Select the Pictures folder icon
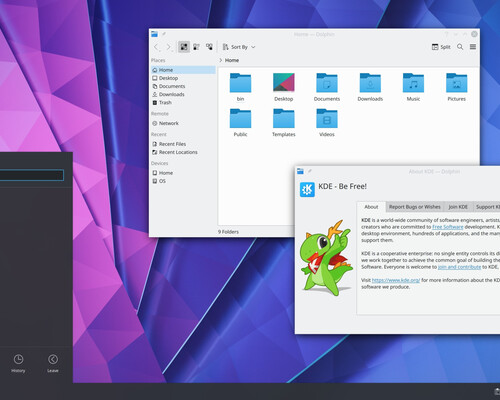This screenshot has width=500, height=400. coord(457,83)
